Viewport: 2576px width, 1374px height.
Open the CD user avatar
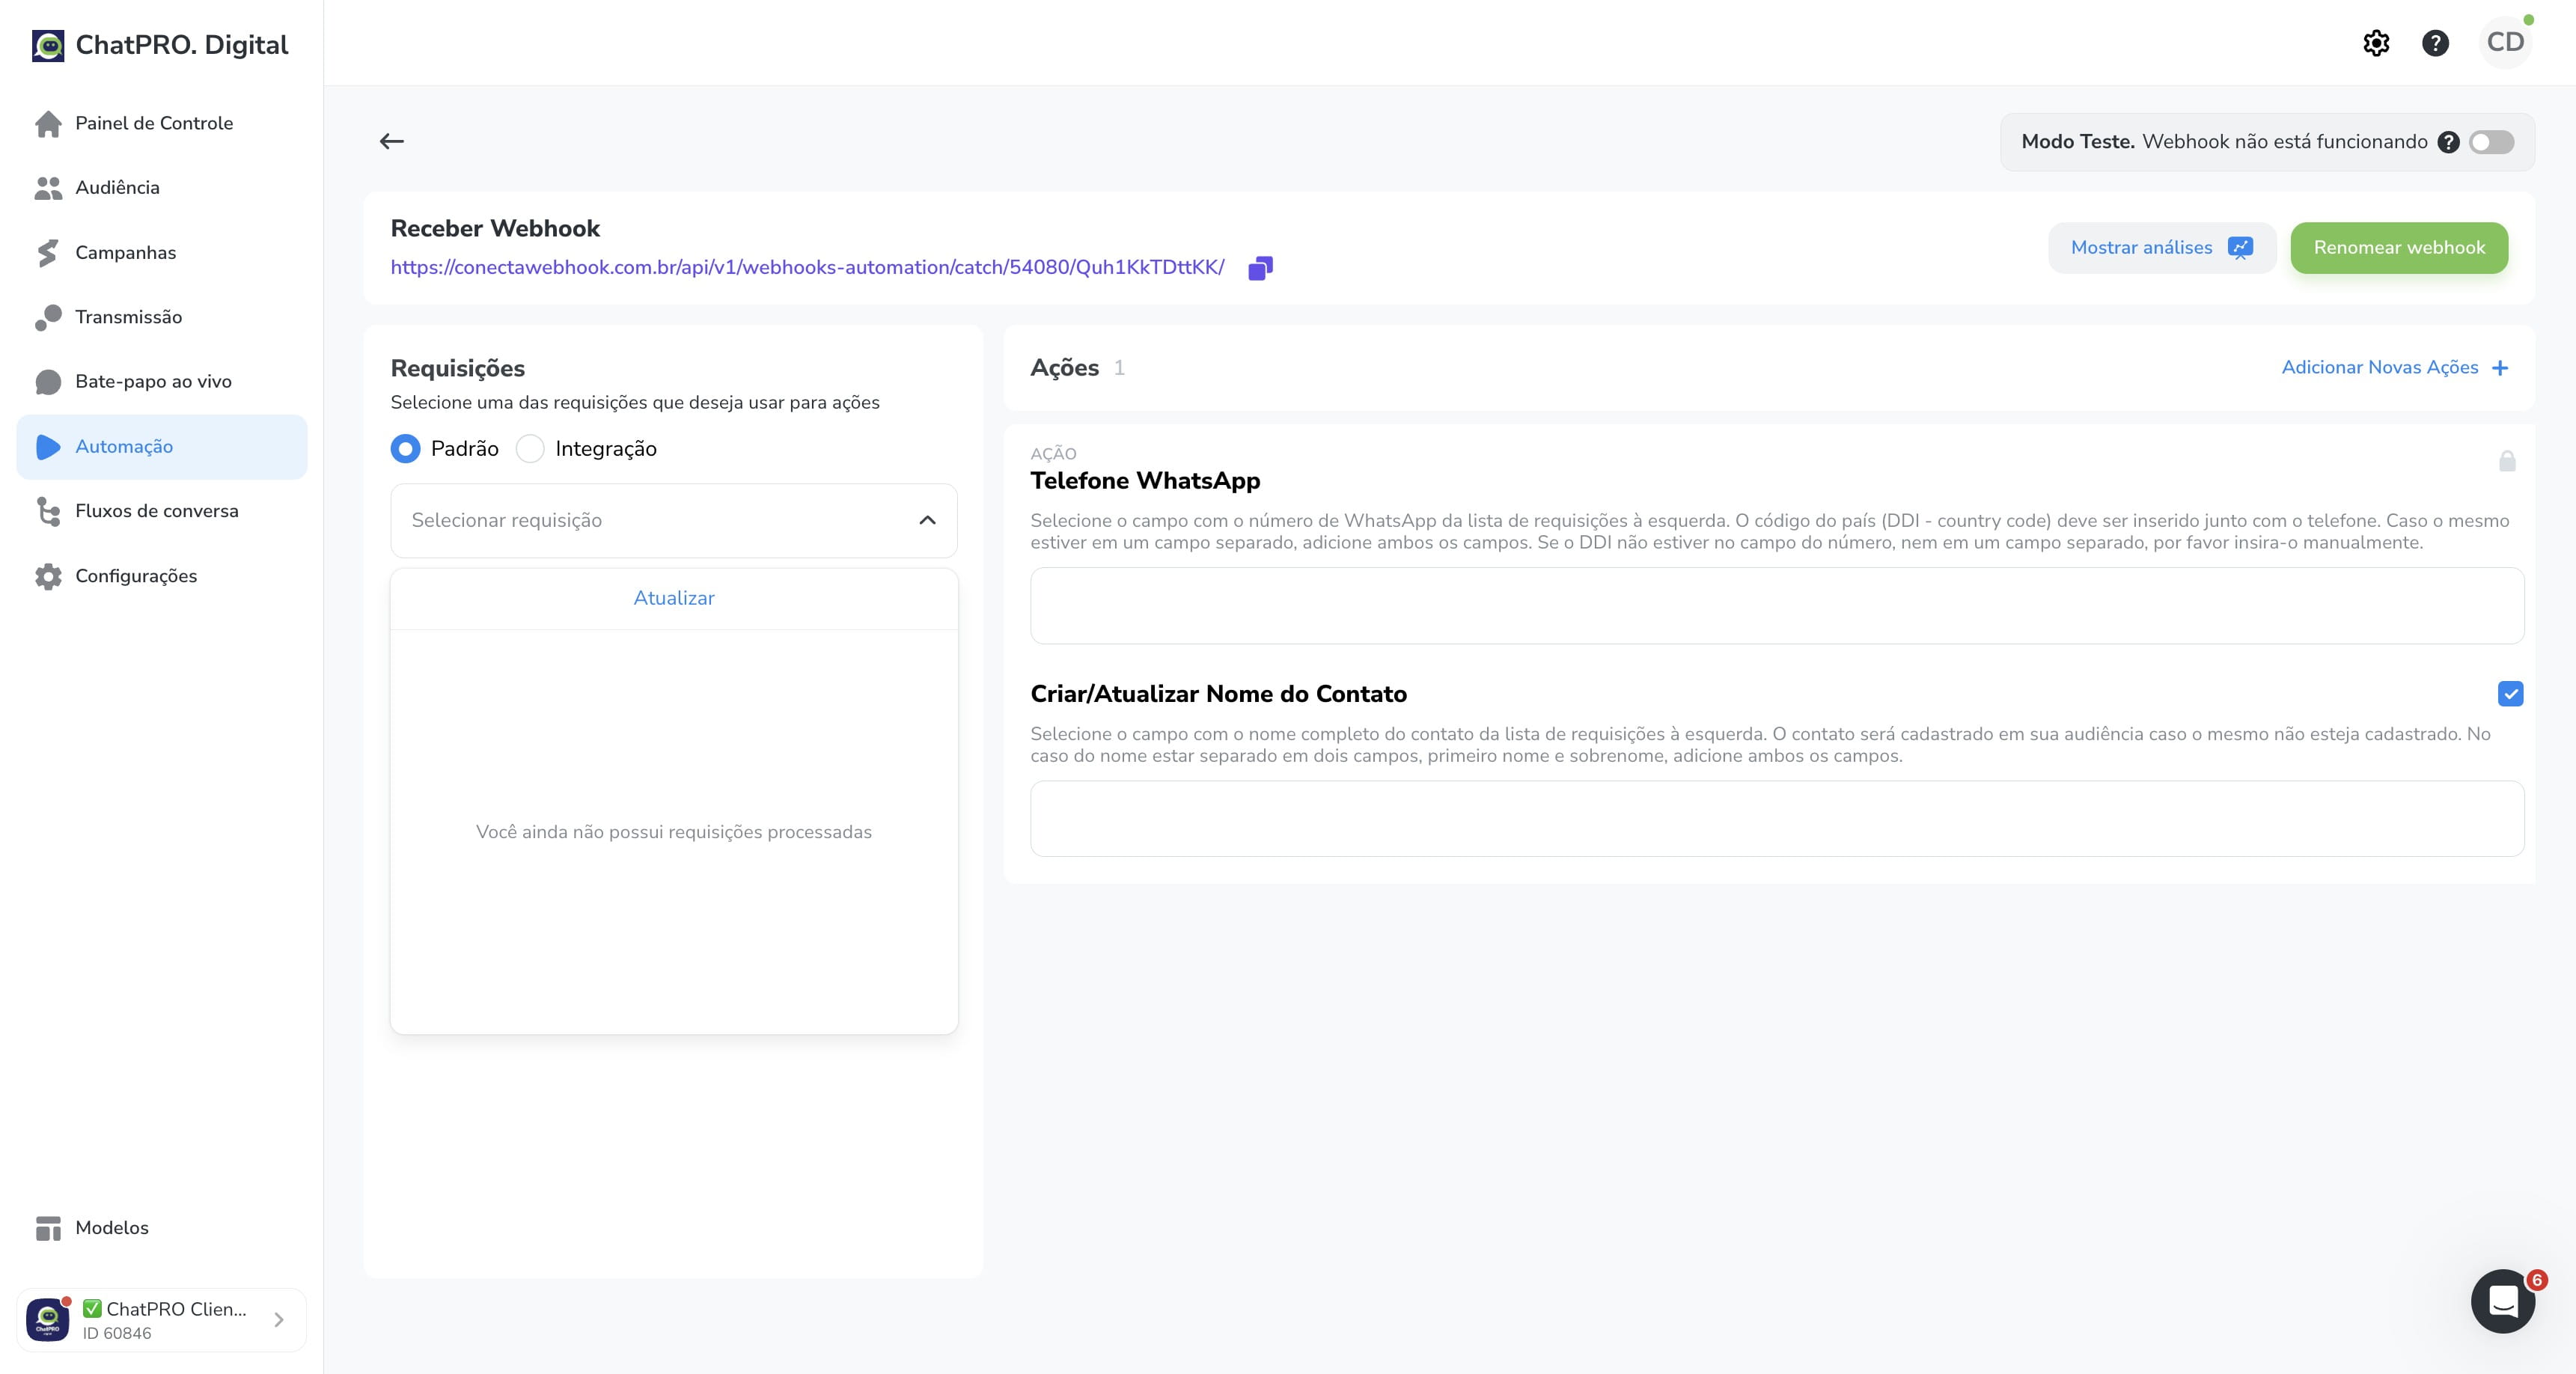[x=2505, y=42]
